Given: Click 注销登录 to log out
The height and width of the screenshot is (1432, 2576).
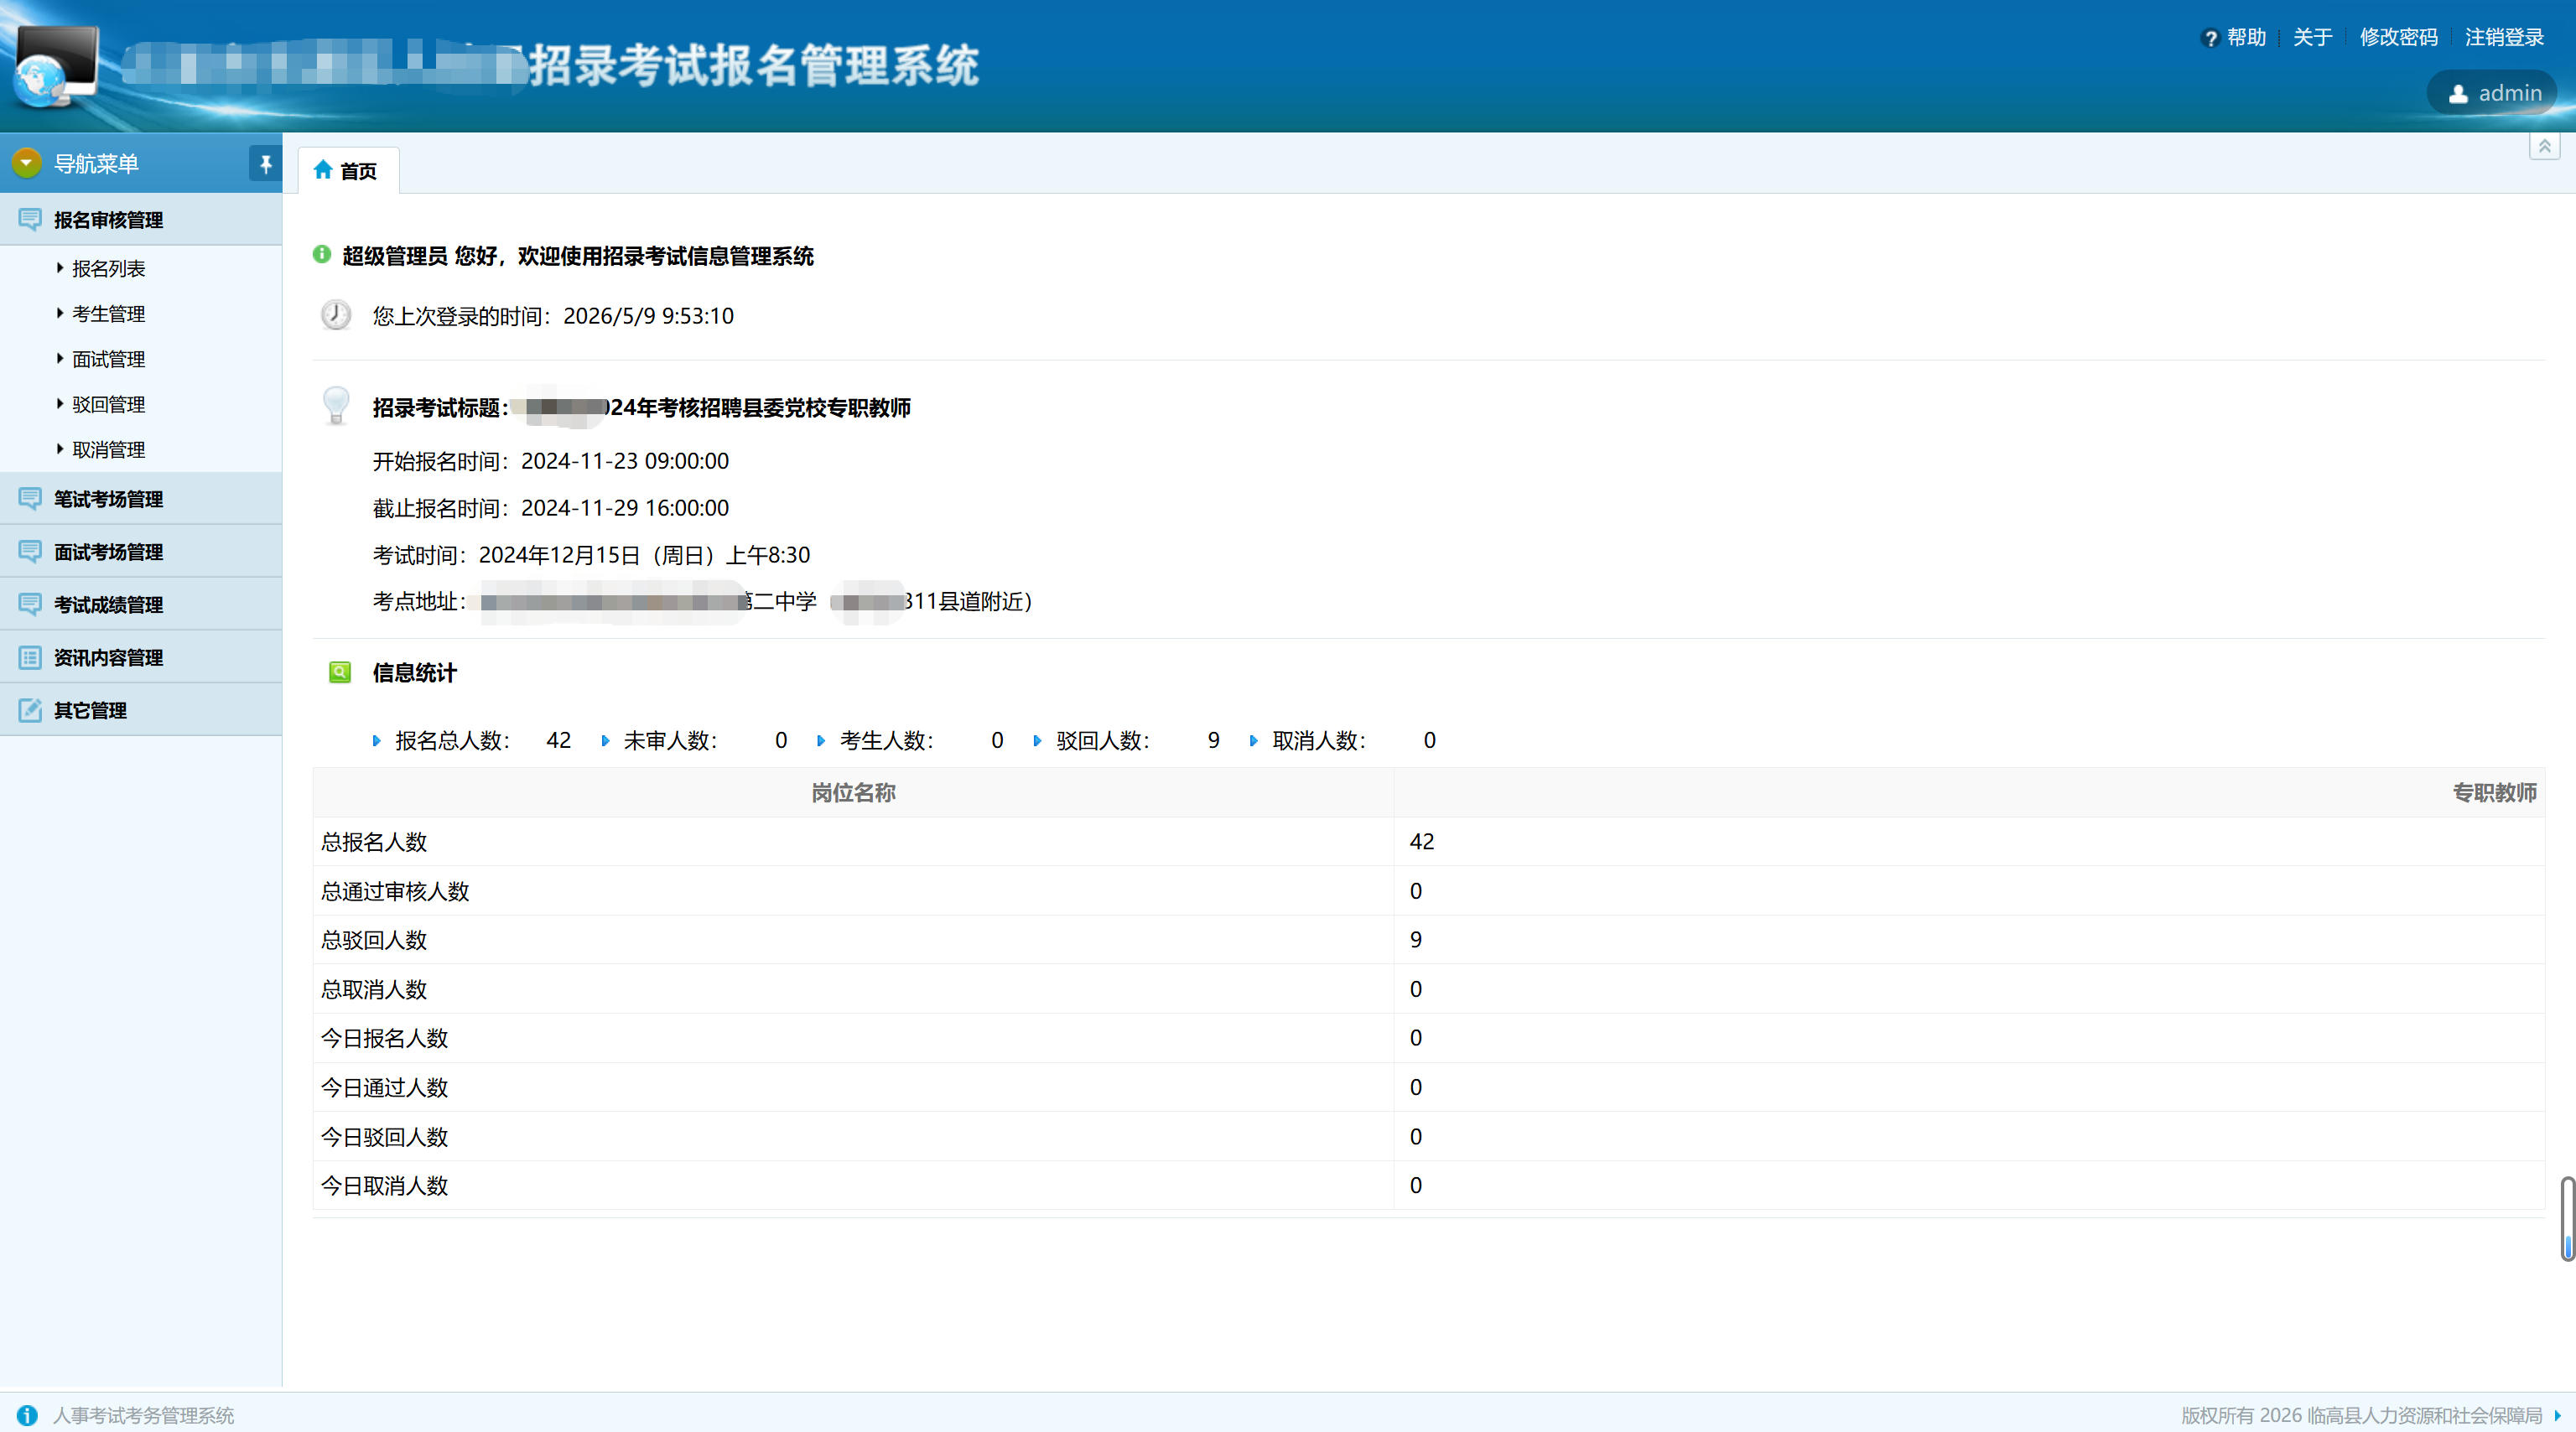Looking at the screenshot, I should (2504, 38).
